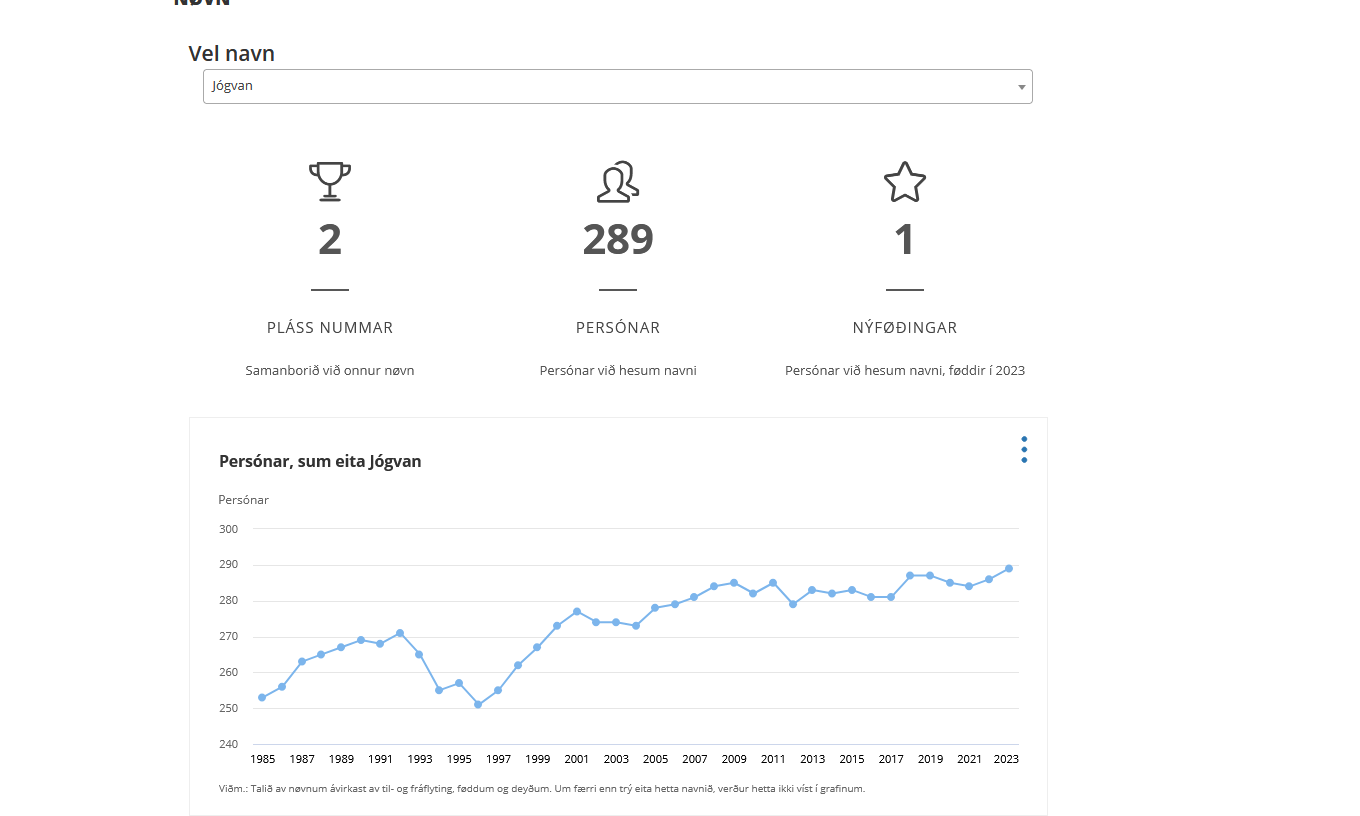1360x816 pixels.
Task: Click x-axis label 2023
Action: (x=1006, y=759)
